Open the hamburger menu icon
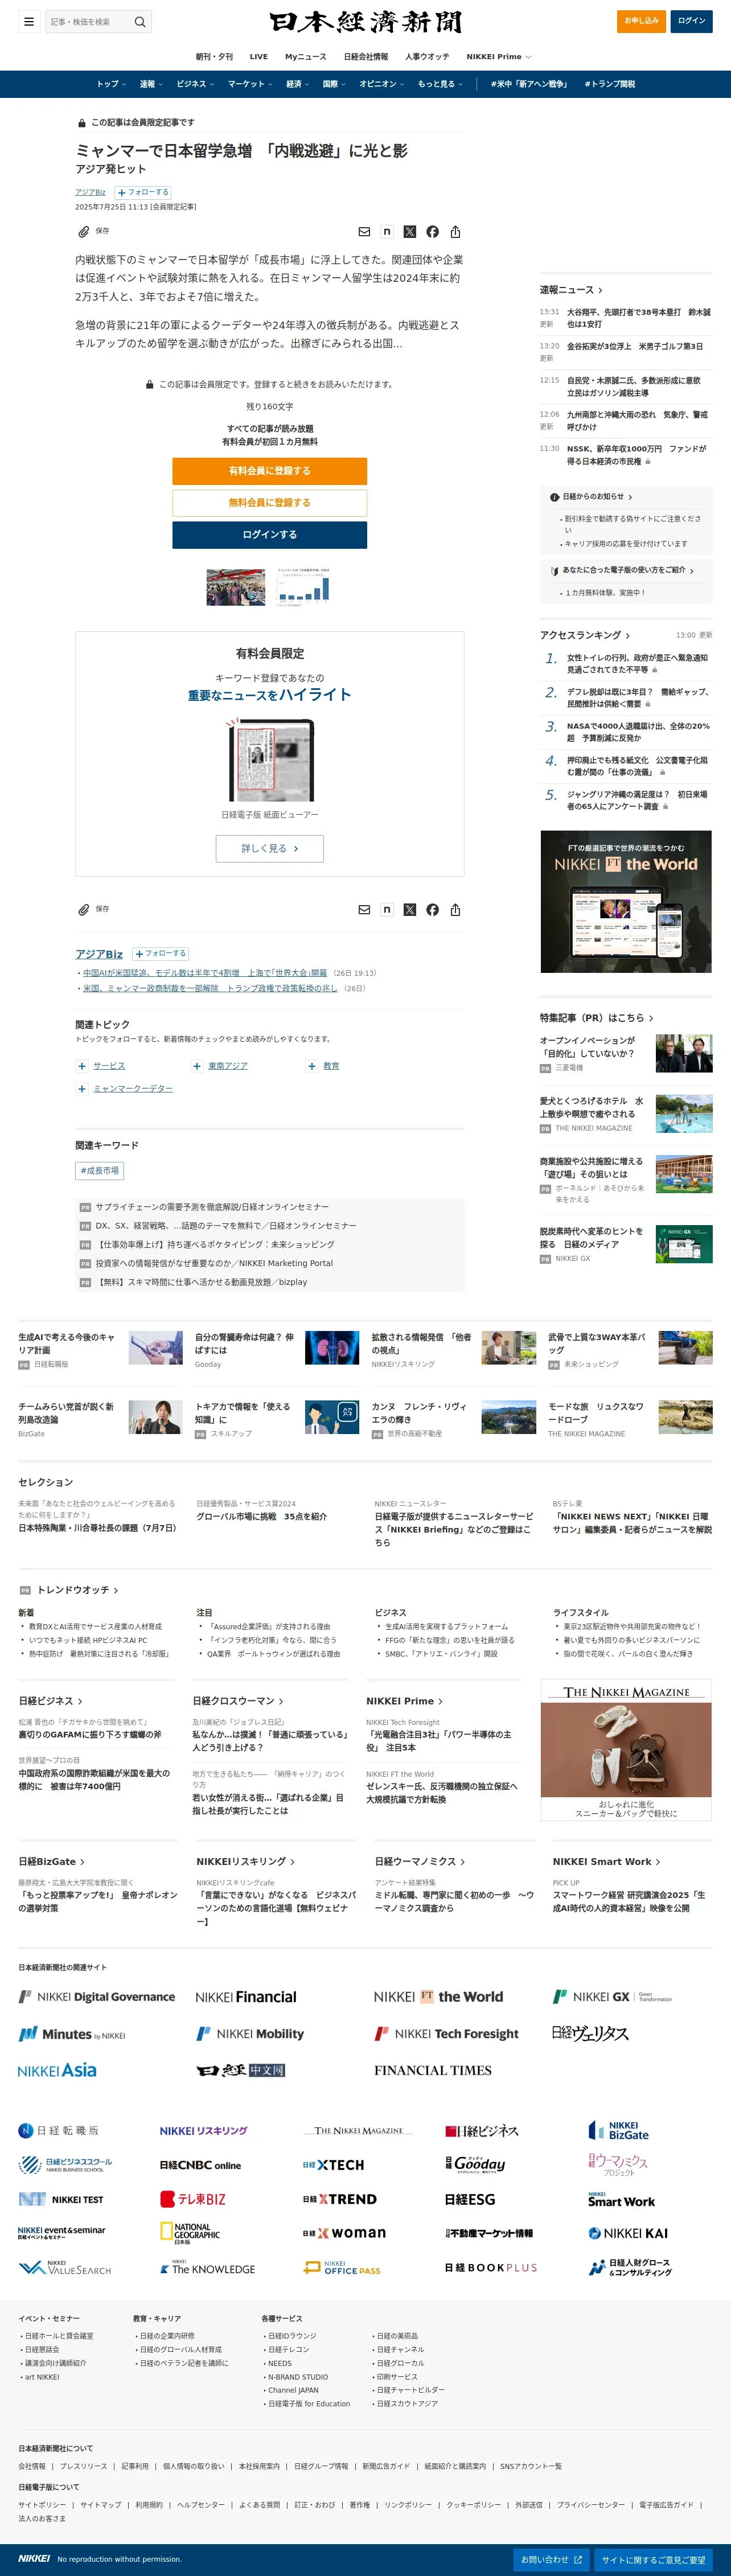 coord(29,21)
